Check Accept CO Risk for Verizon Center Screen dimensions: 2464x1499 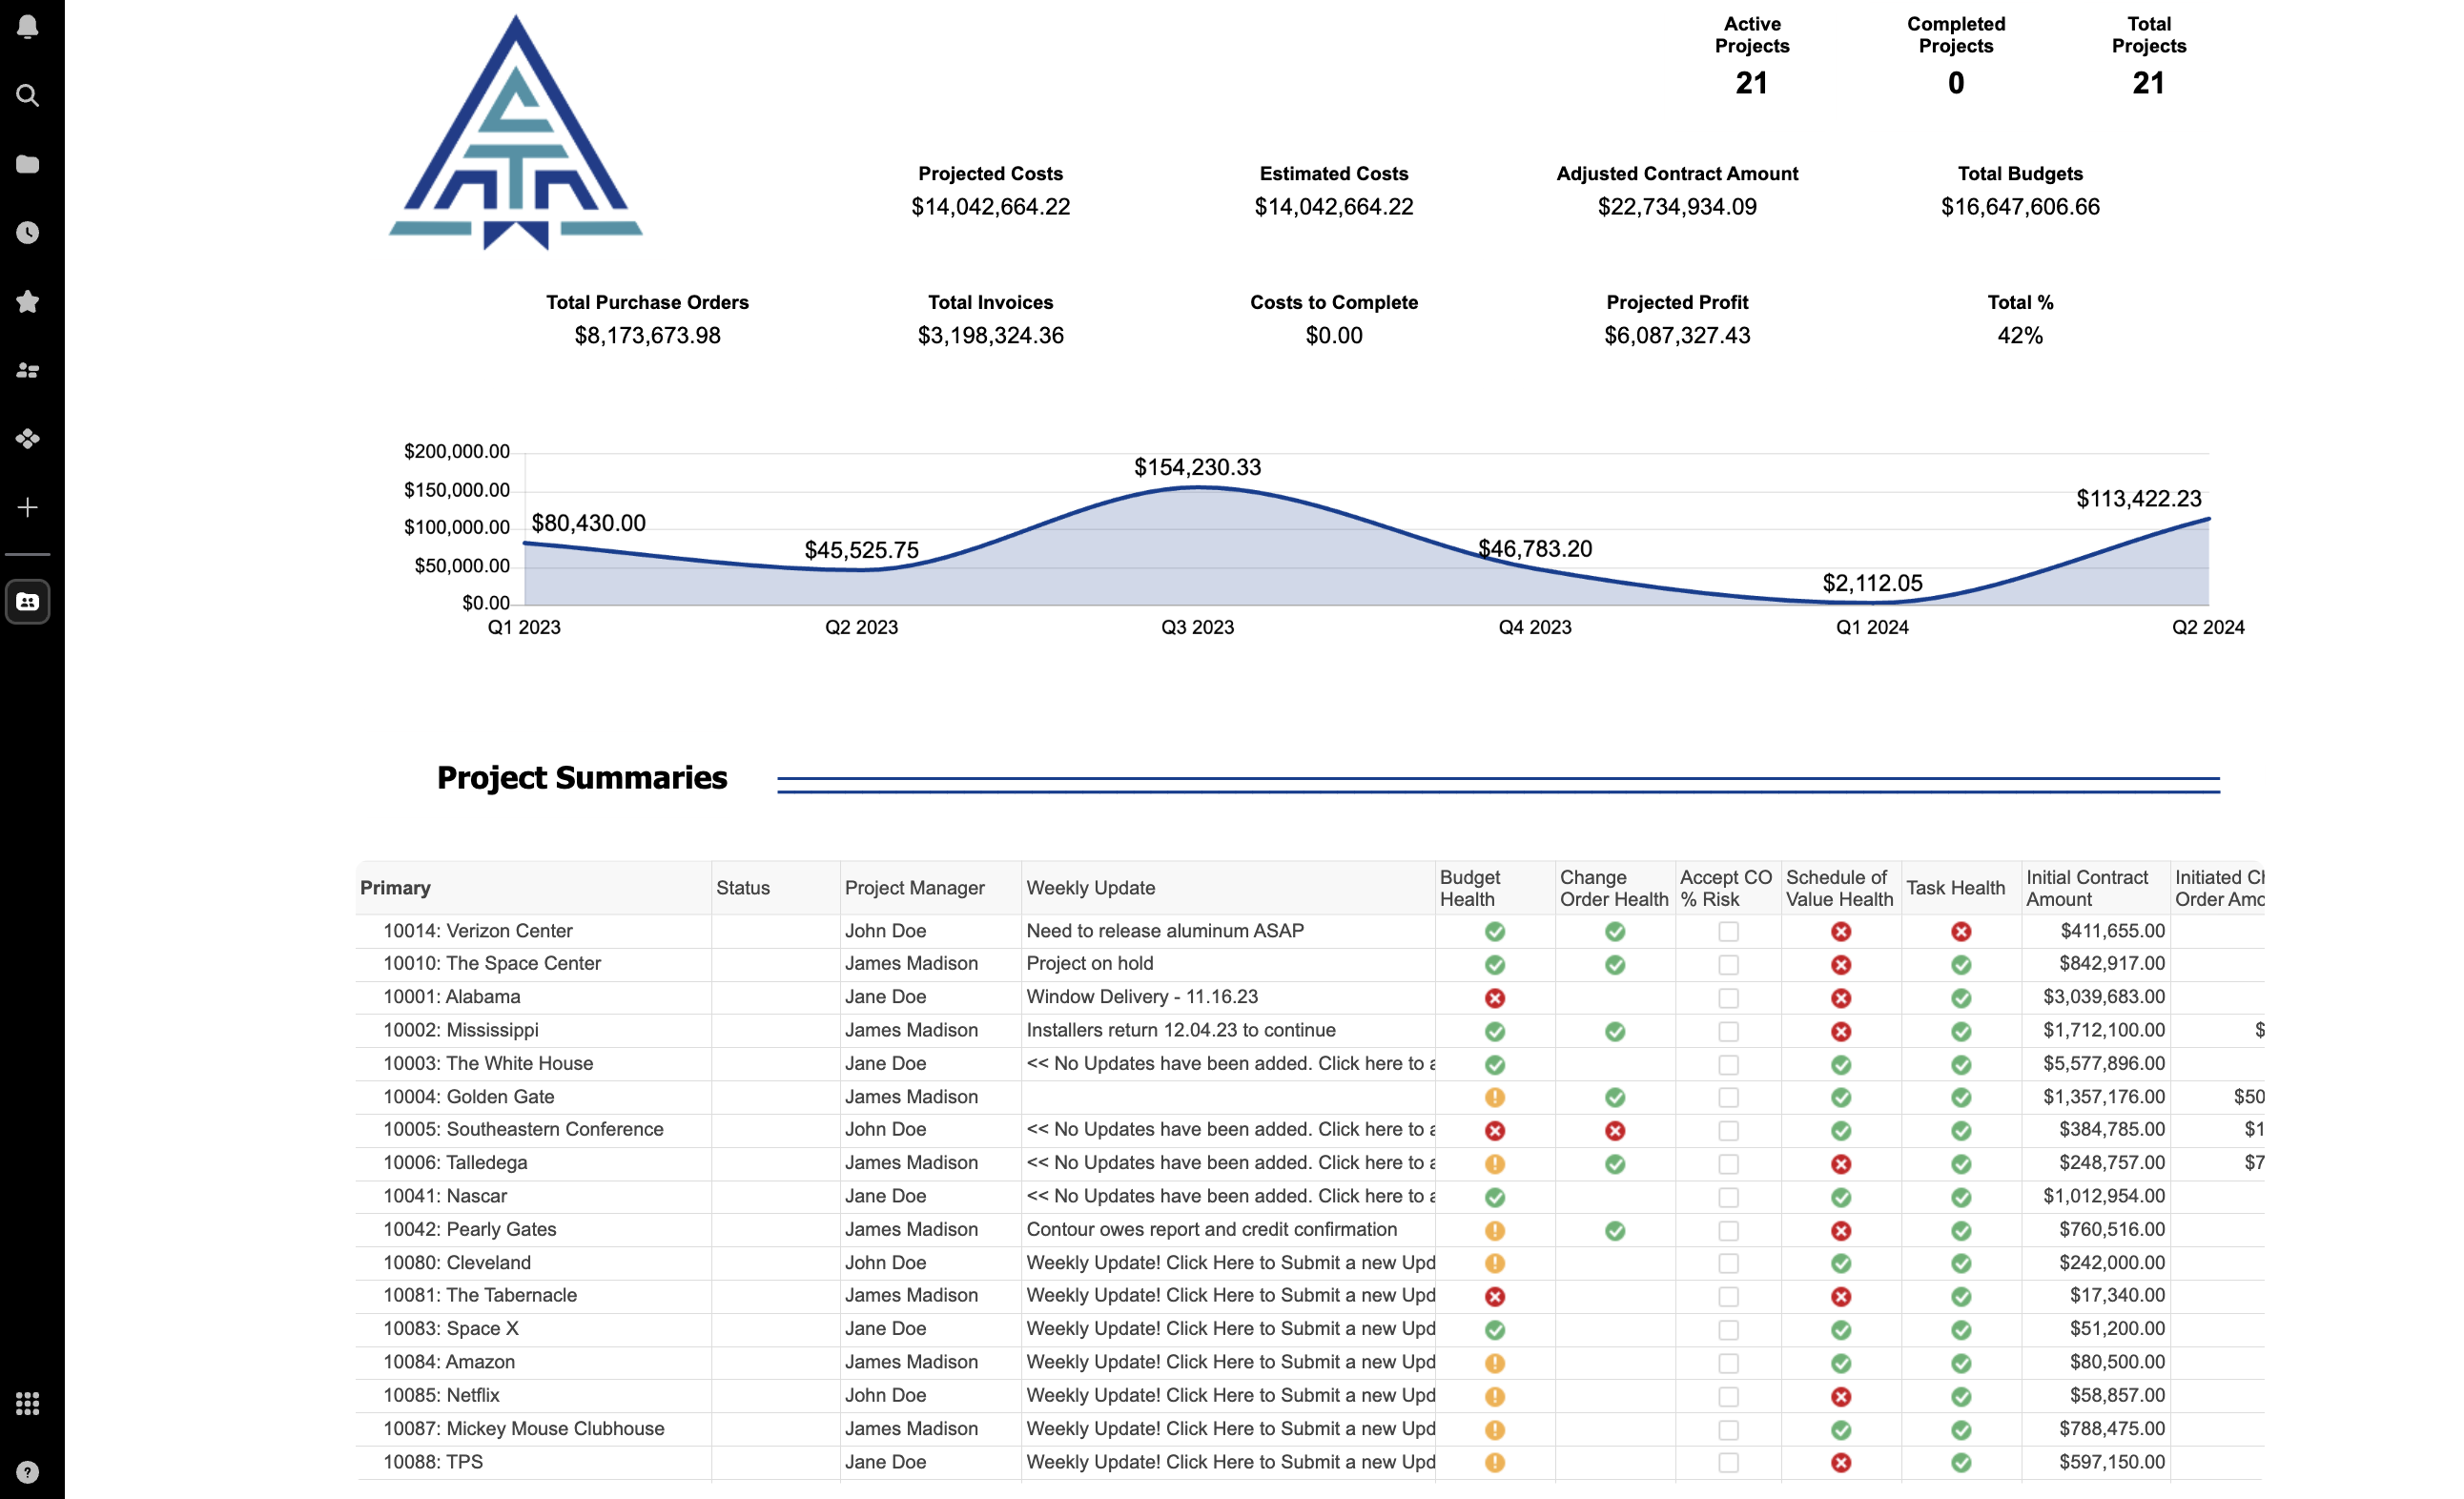click(1728, 932)
